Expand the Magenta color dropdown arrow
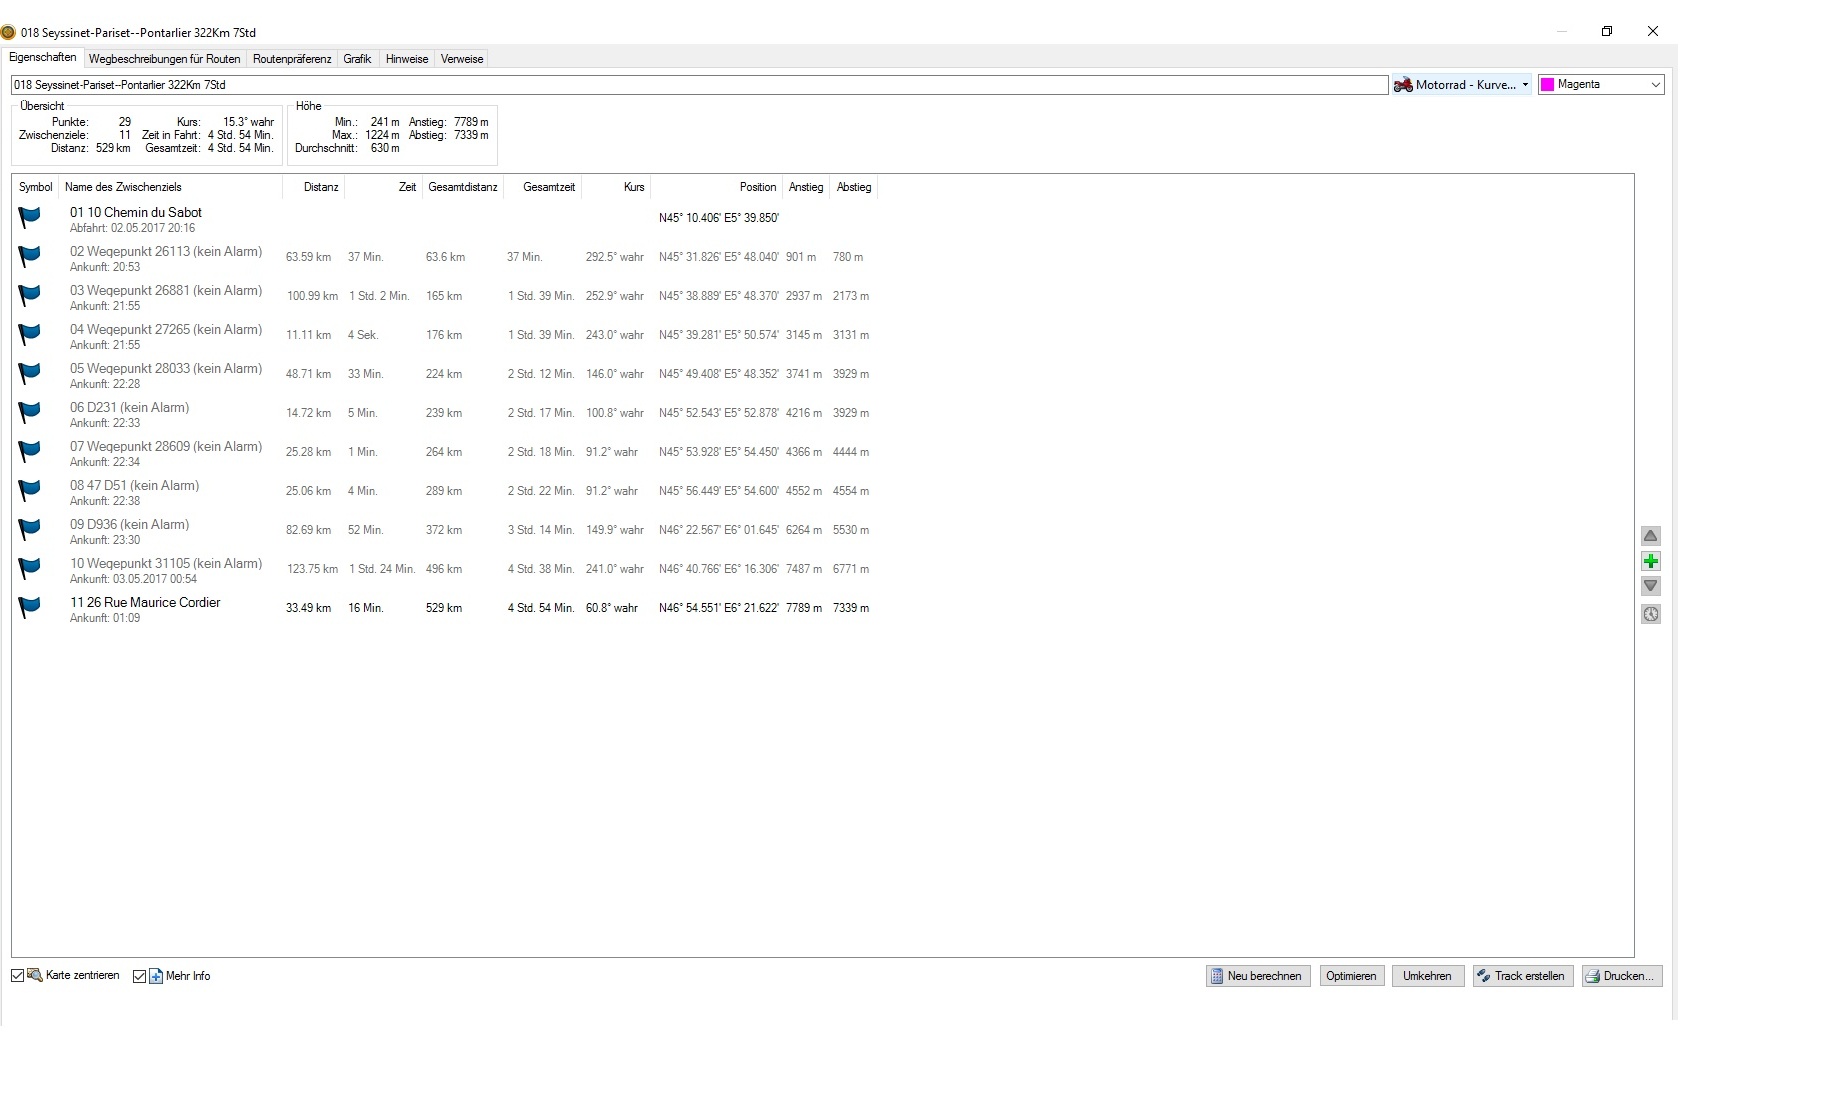1843x1097 pixels. pyautogui.click(x=1655, y=85)
